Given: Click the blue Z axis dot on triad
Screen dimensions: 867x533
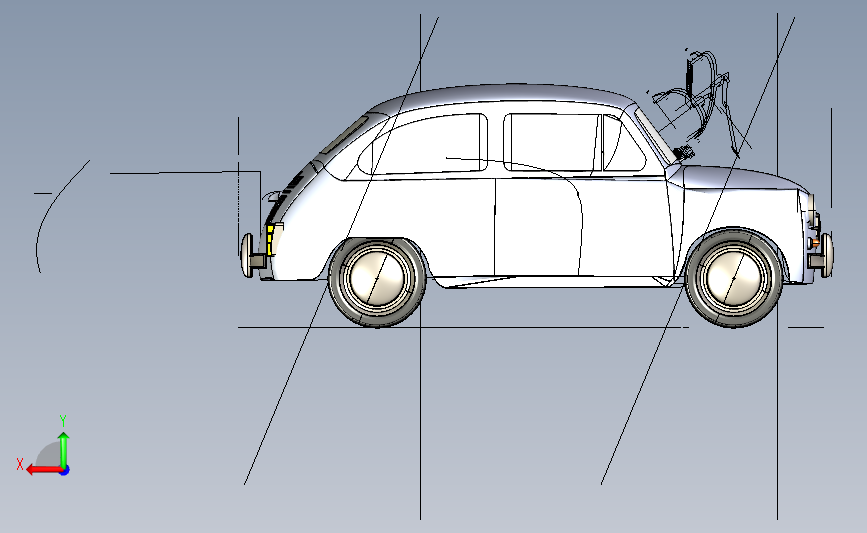Looking at the screenshot, I should coord(65,471).
